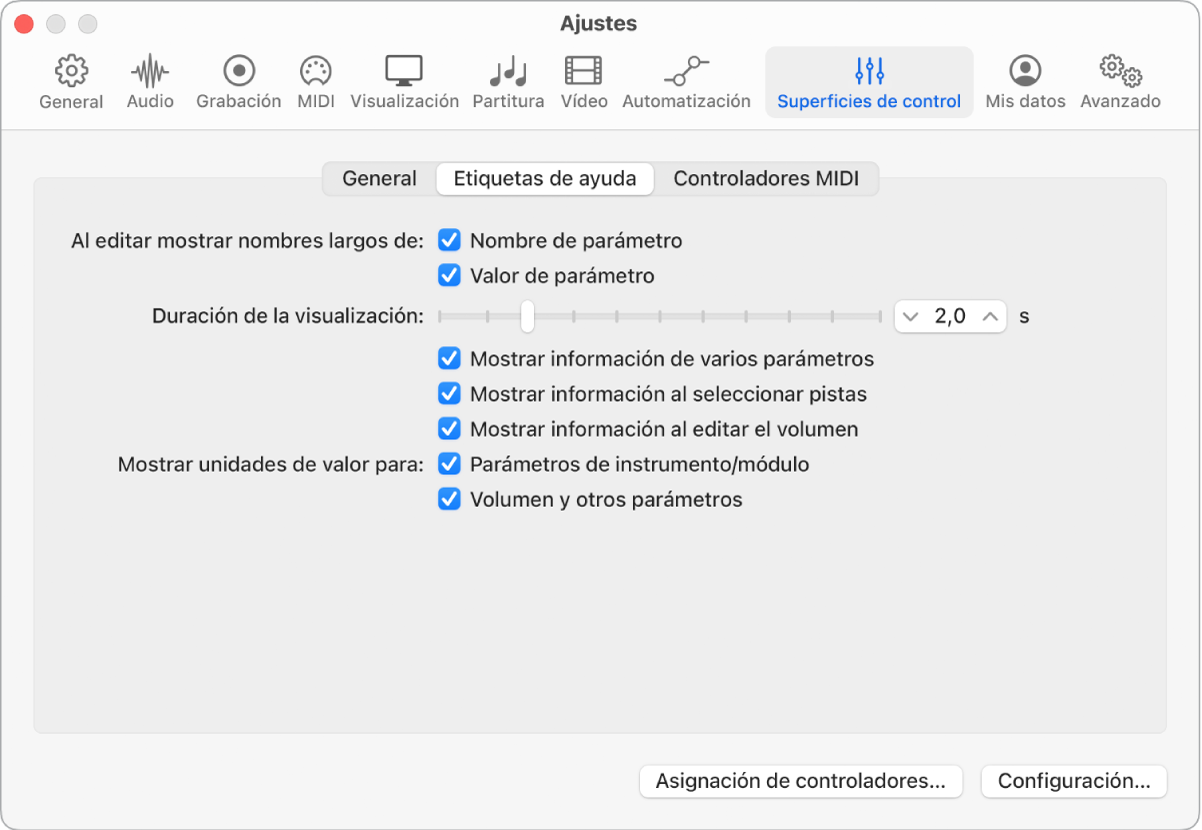Select the Superficies de control pane
Viewport: 1202px width, 830px height.
(869, 82)
